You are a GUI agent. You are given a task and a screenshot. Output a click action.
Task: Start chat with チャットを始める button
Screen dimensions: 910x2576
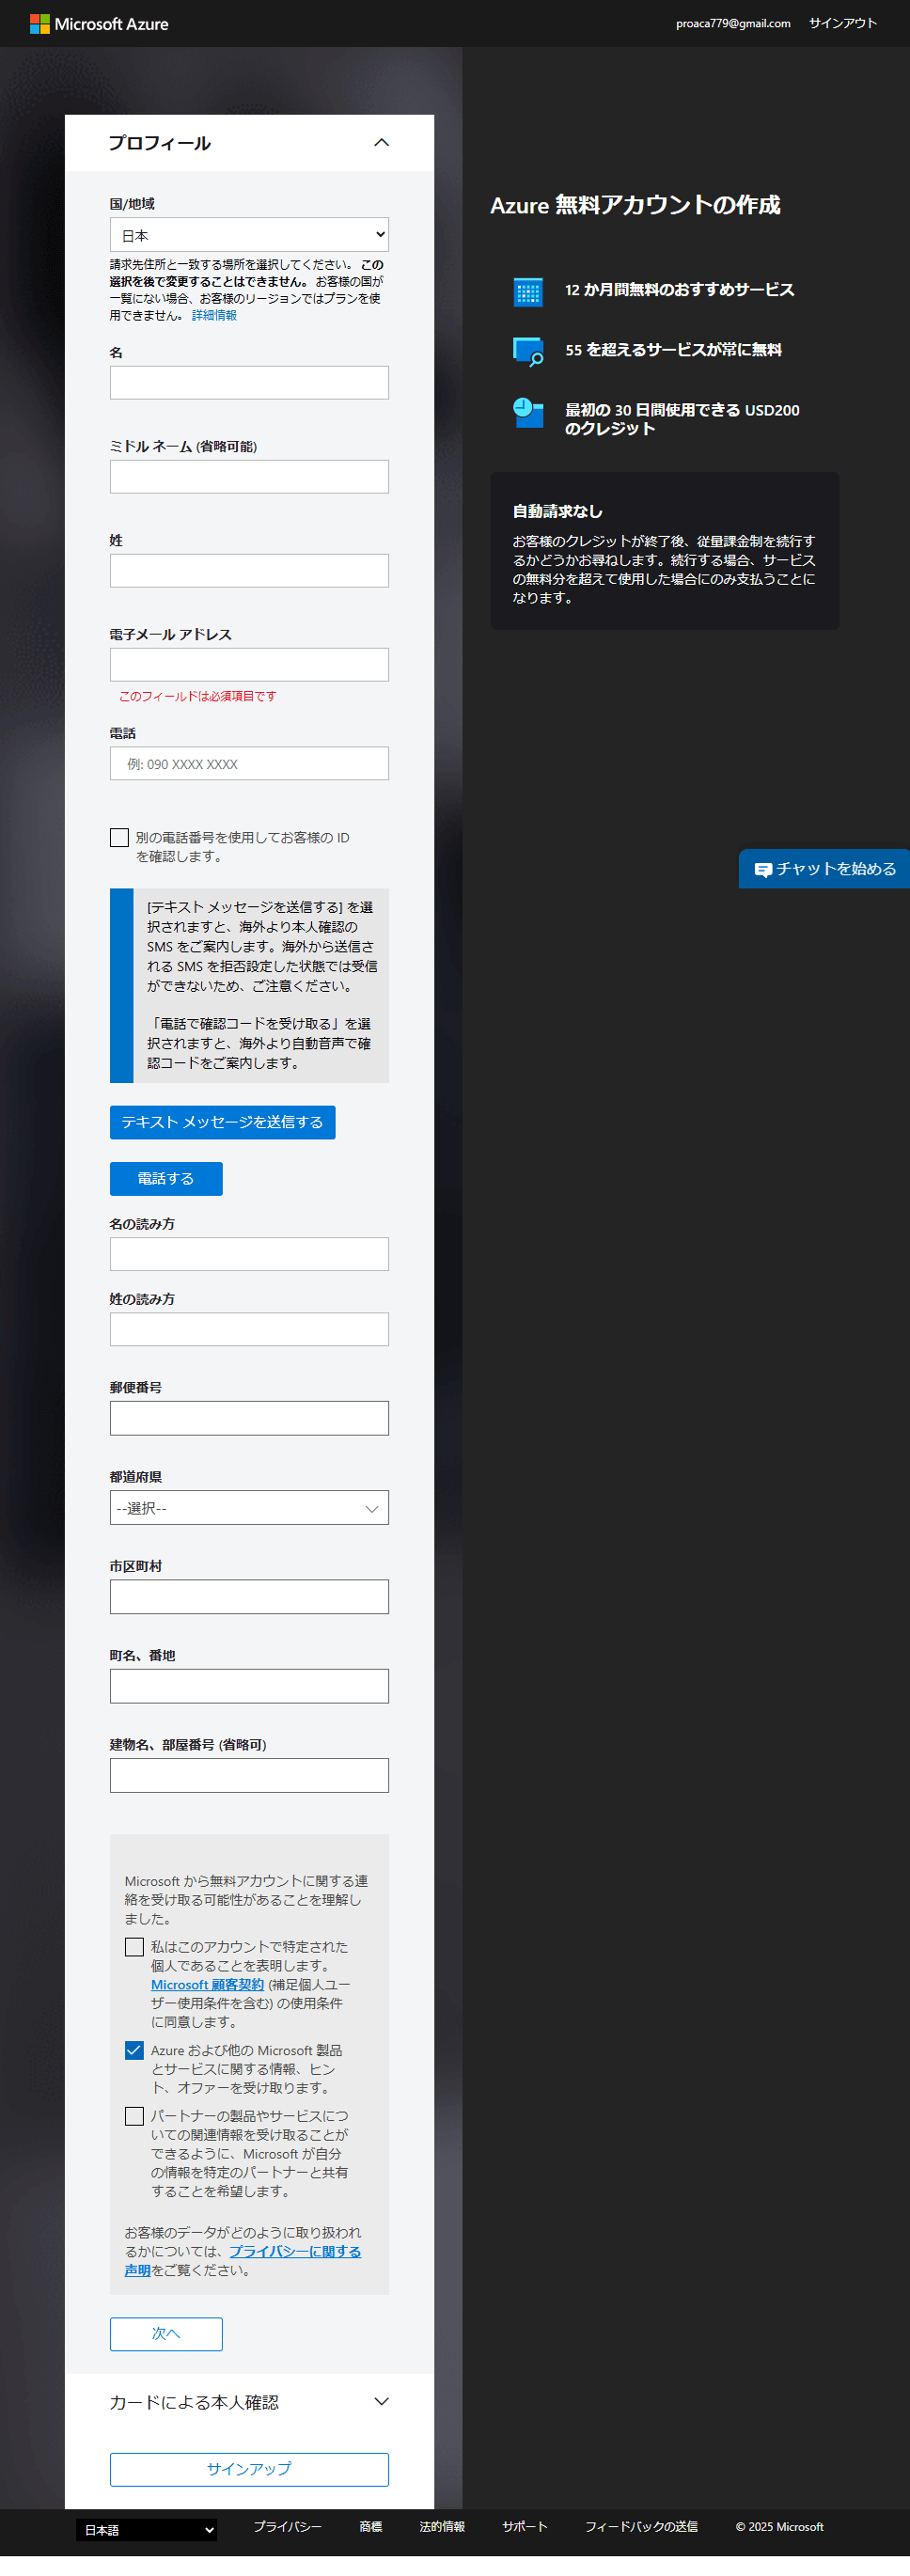(x=825, y=869)
